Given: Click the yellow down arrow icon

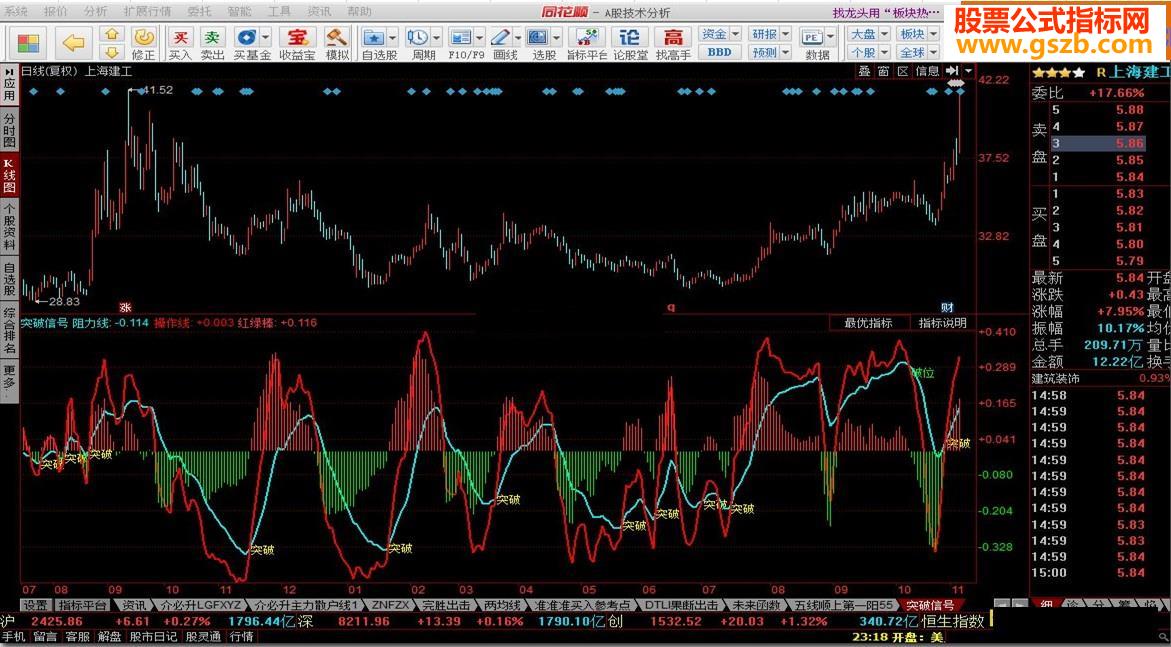Looking at the screenshot, I should pyautogui.click(x=112, y=52).
